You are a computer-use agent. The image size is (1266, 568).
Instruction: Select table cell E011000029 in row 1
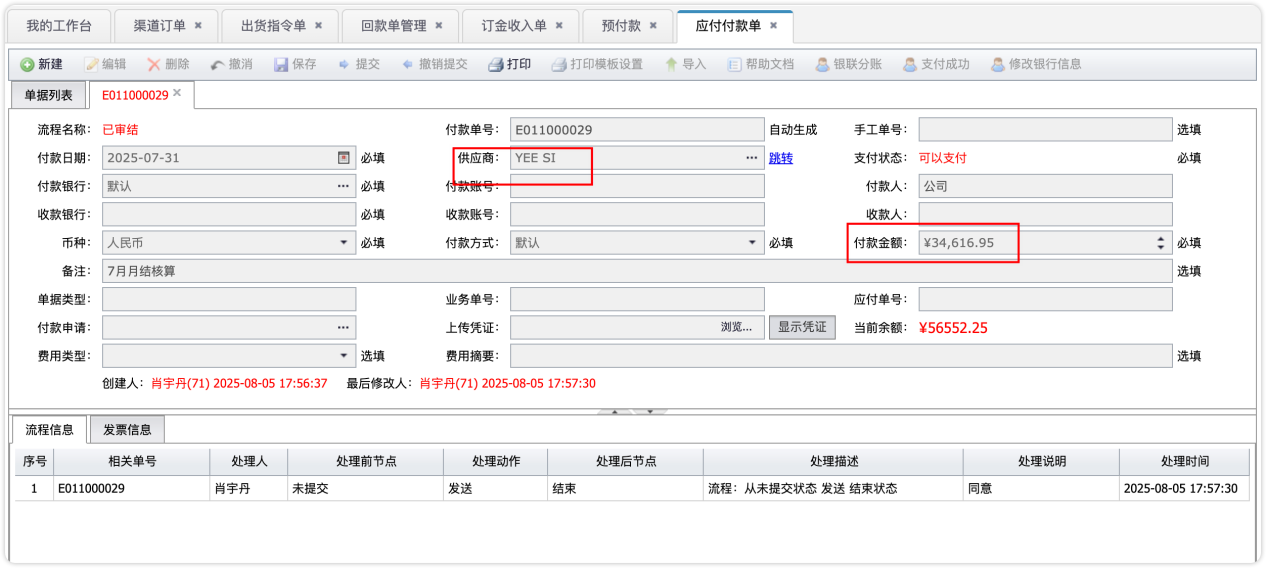(x=132, y=489)
